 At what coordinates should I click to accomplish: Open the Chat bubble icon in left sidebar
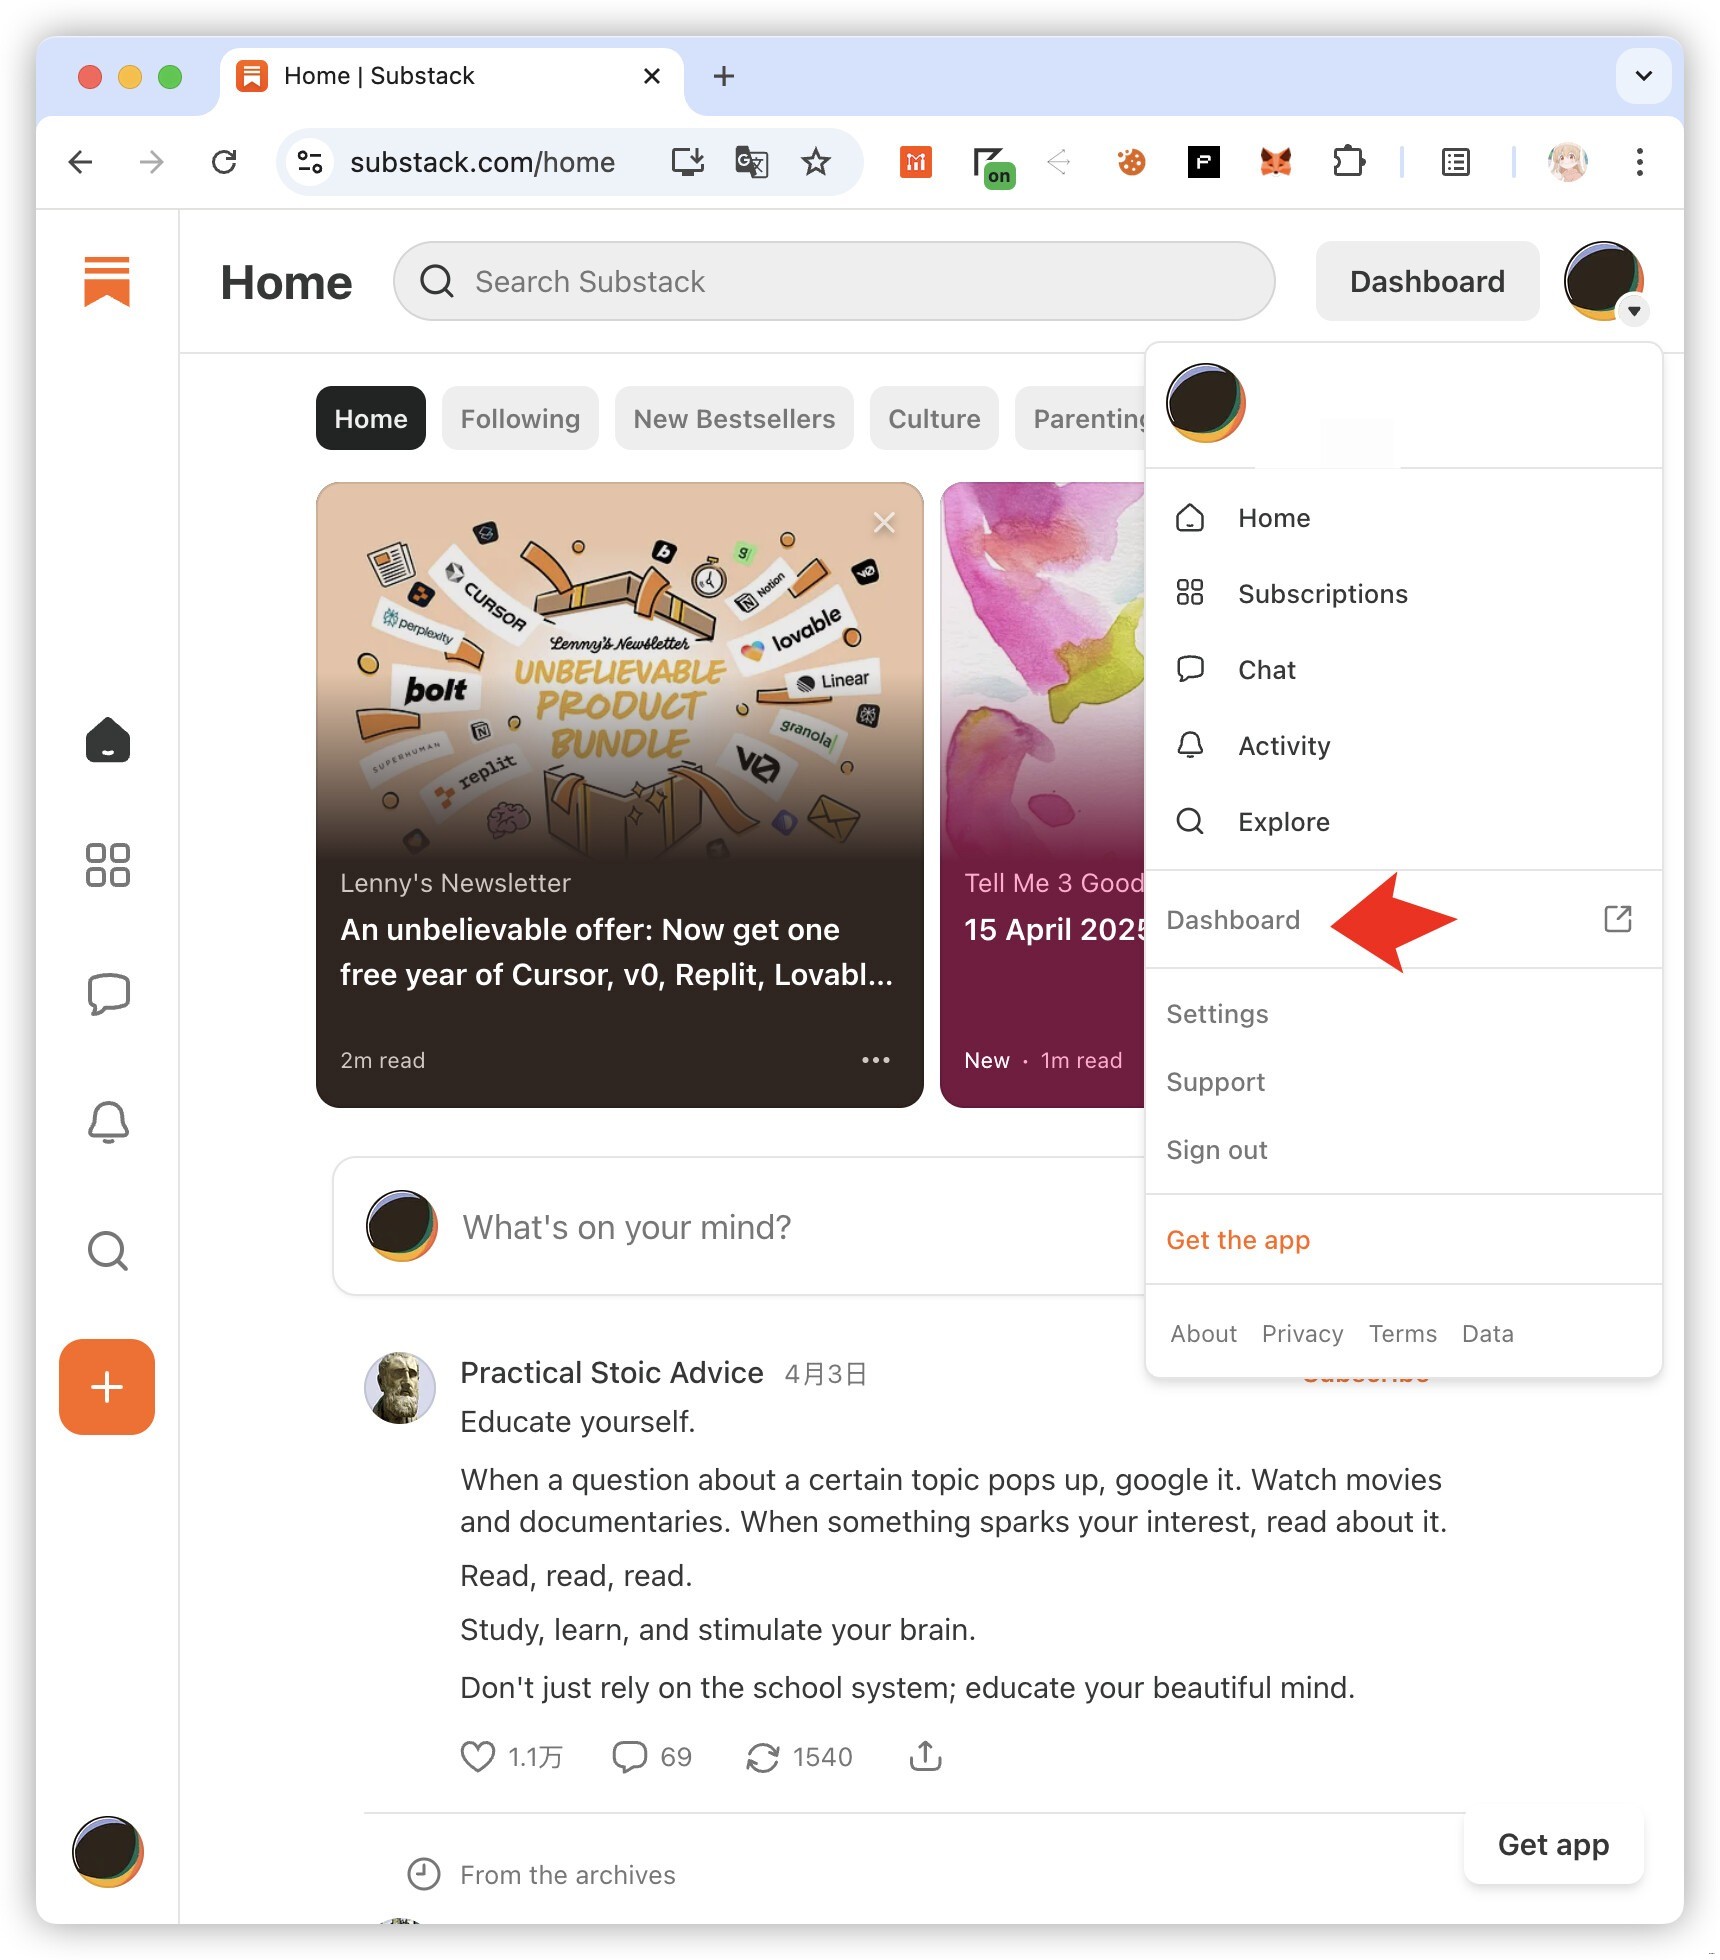108,994
